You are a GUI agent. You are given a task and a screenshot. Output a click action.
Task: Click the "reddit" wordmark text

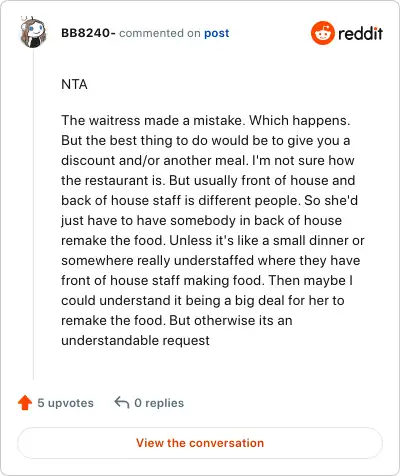click(360, 33)
